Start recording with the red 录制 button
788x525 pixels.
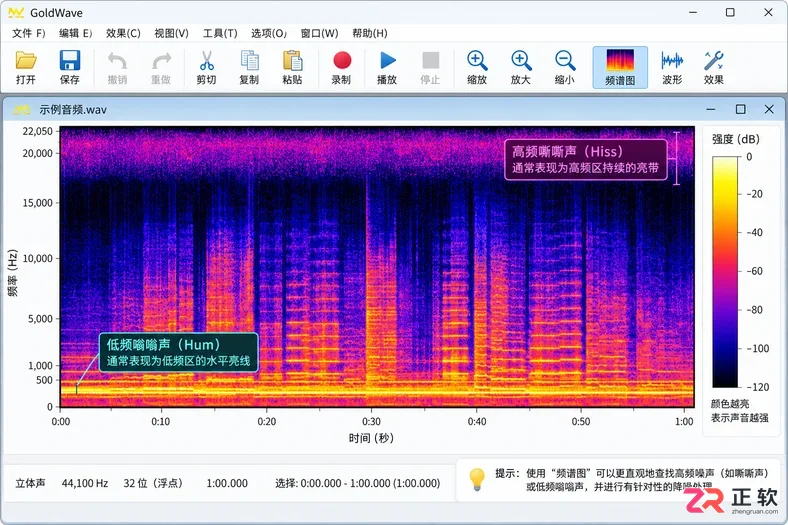coord(342,60)
